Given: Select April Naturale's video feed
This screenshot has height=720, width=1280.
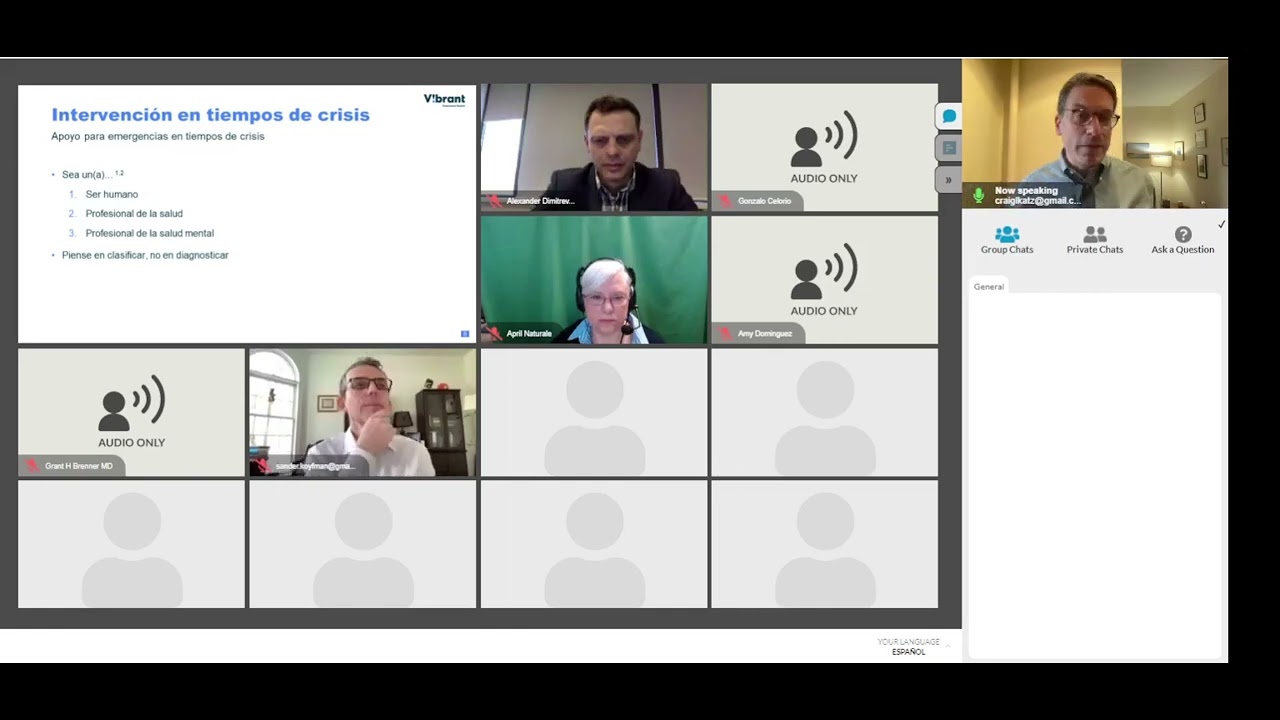Looking at the screenshot, I should 594,279.
